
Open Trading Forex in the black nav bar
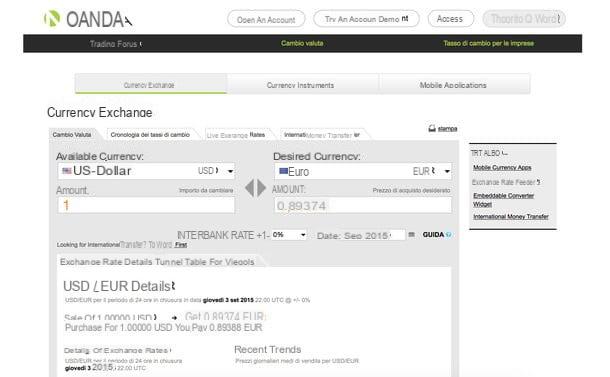[116, 44]
